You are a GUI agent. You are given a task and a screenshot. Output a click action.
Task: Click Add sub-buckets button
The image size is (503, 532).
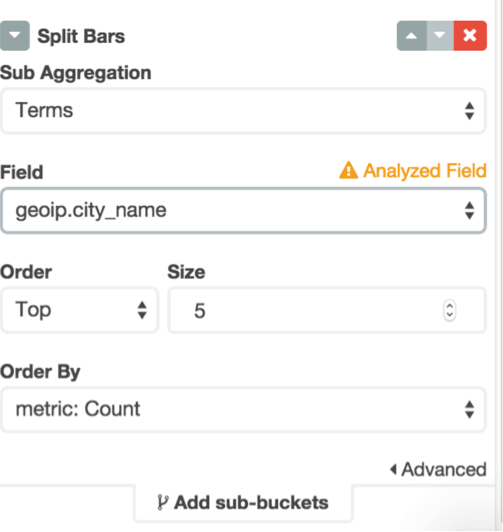tap(243, 502)
